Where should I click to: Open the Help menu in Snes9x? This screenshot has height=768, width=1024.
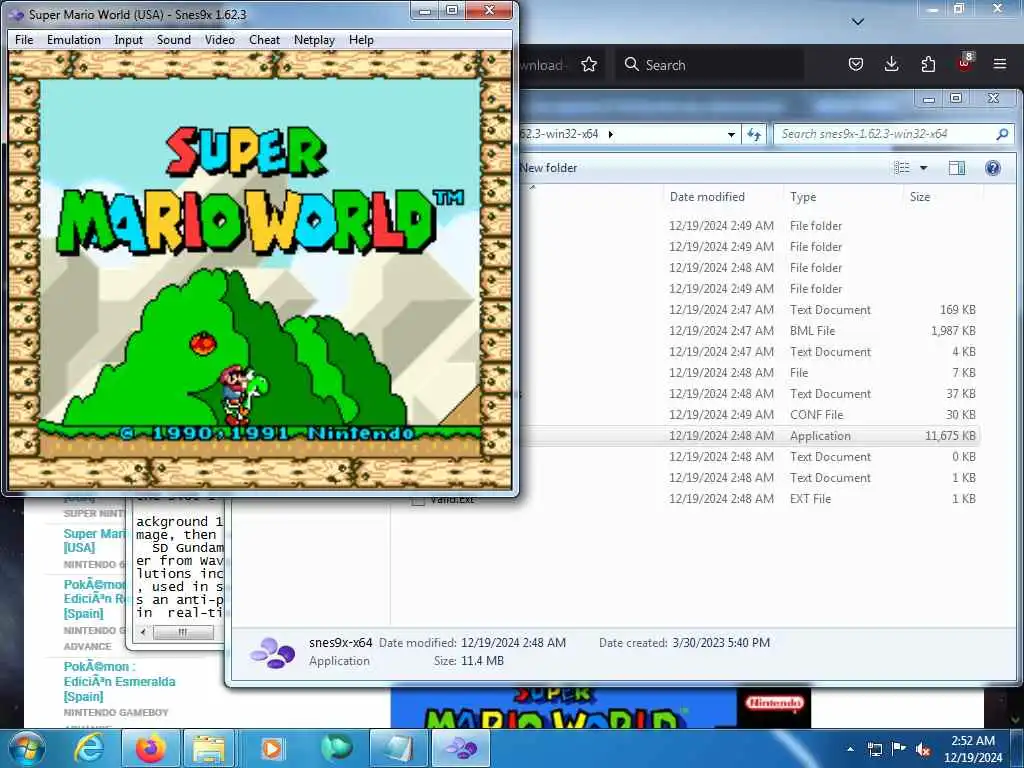click(361, 40)
